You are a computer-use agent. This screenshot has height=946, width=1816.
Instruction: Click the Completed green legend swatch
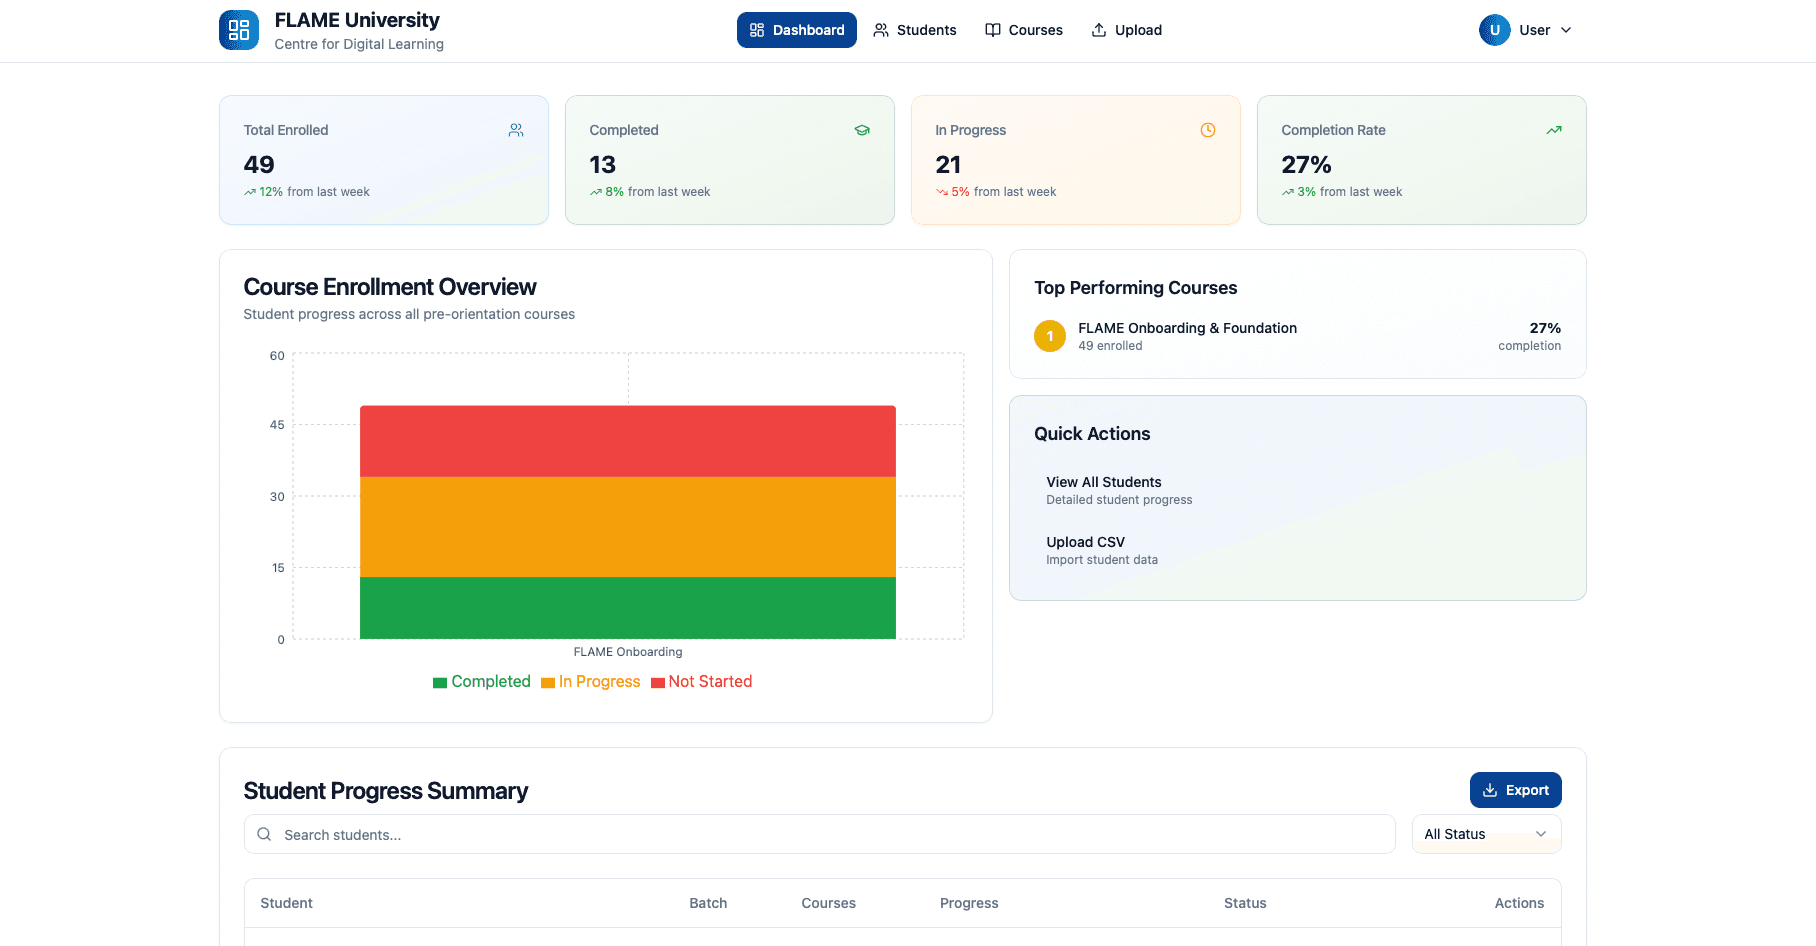click(440, 683)
